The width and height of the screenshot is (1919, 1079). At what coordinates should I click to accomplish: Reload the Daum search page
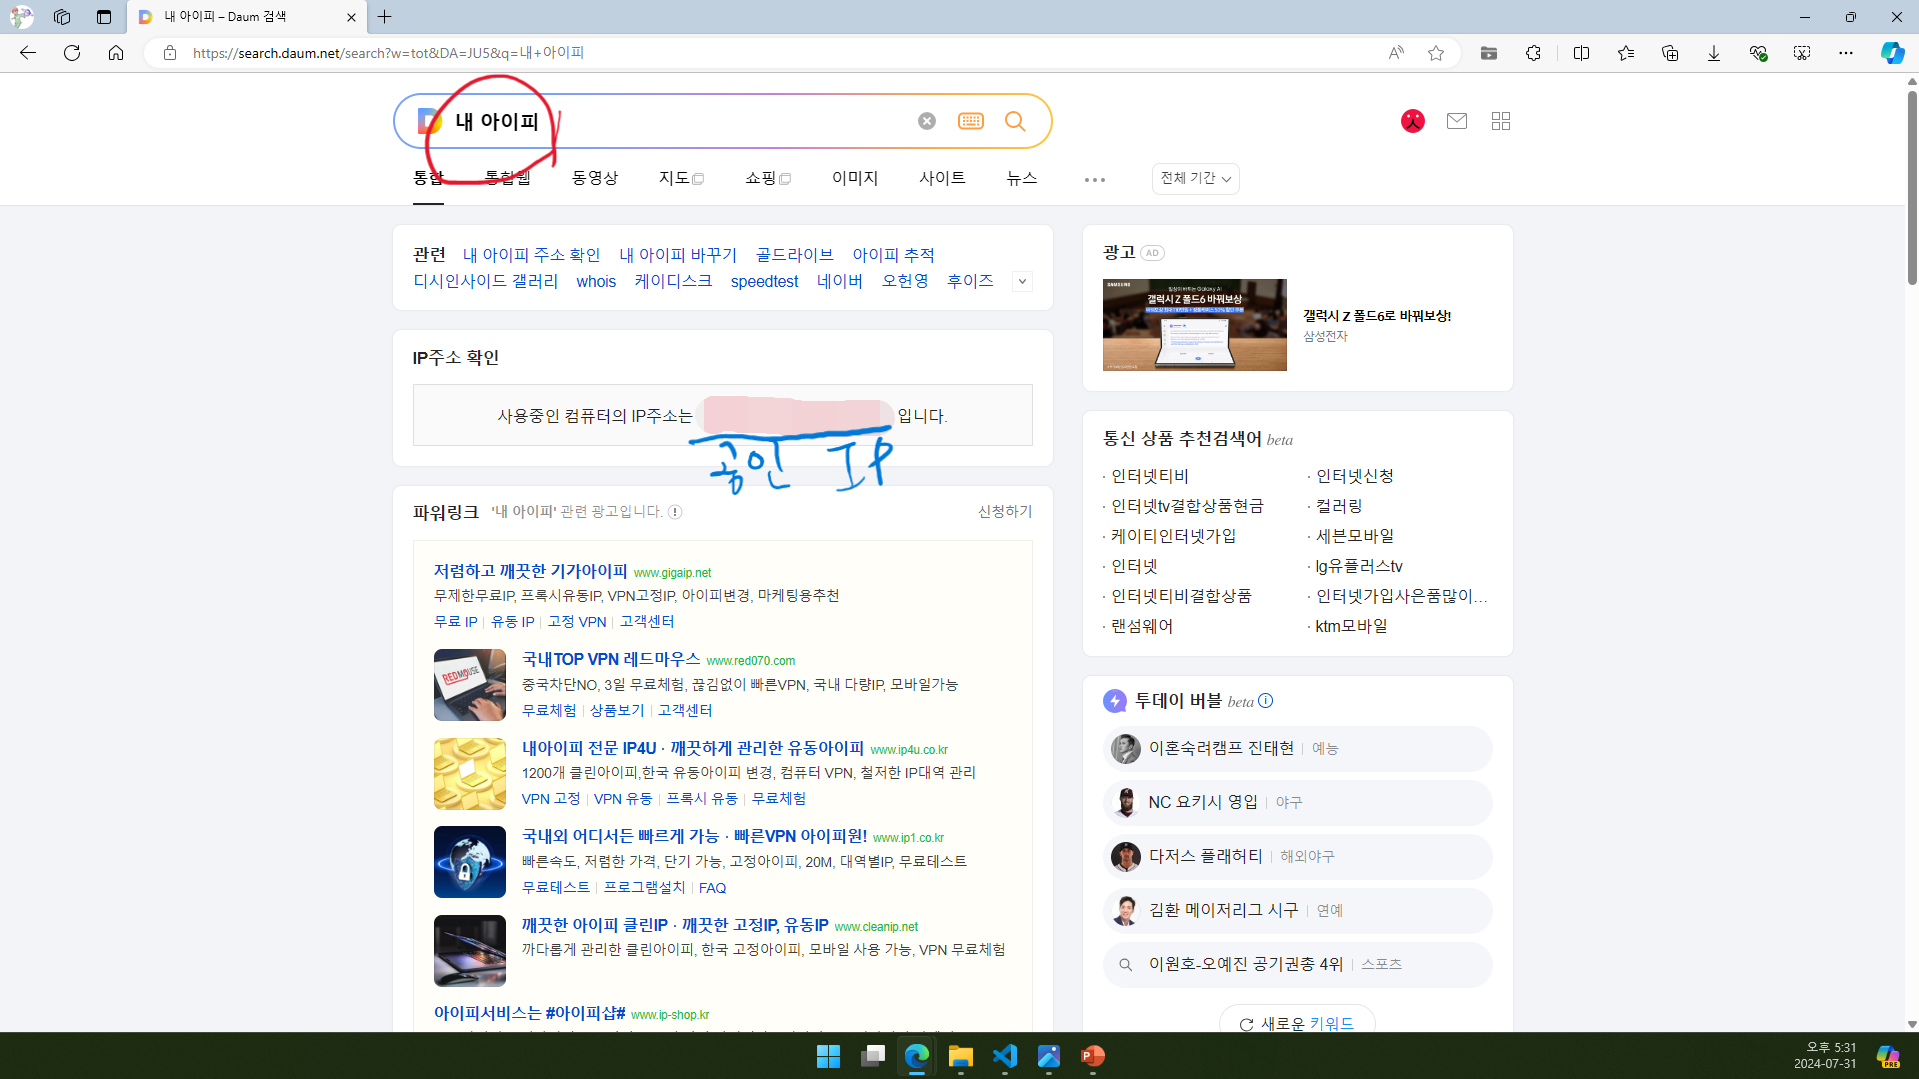pos(72,53)
